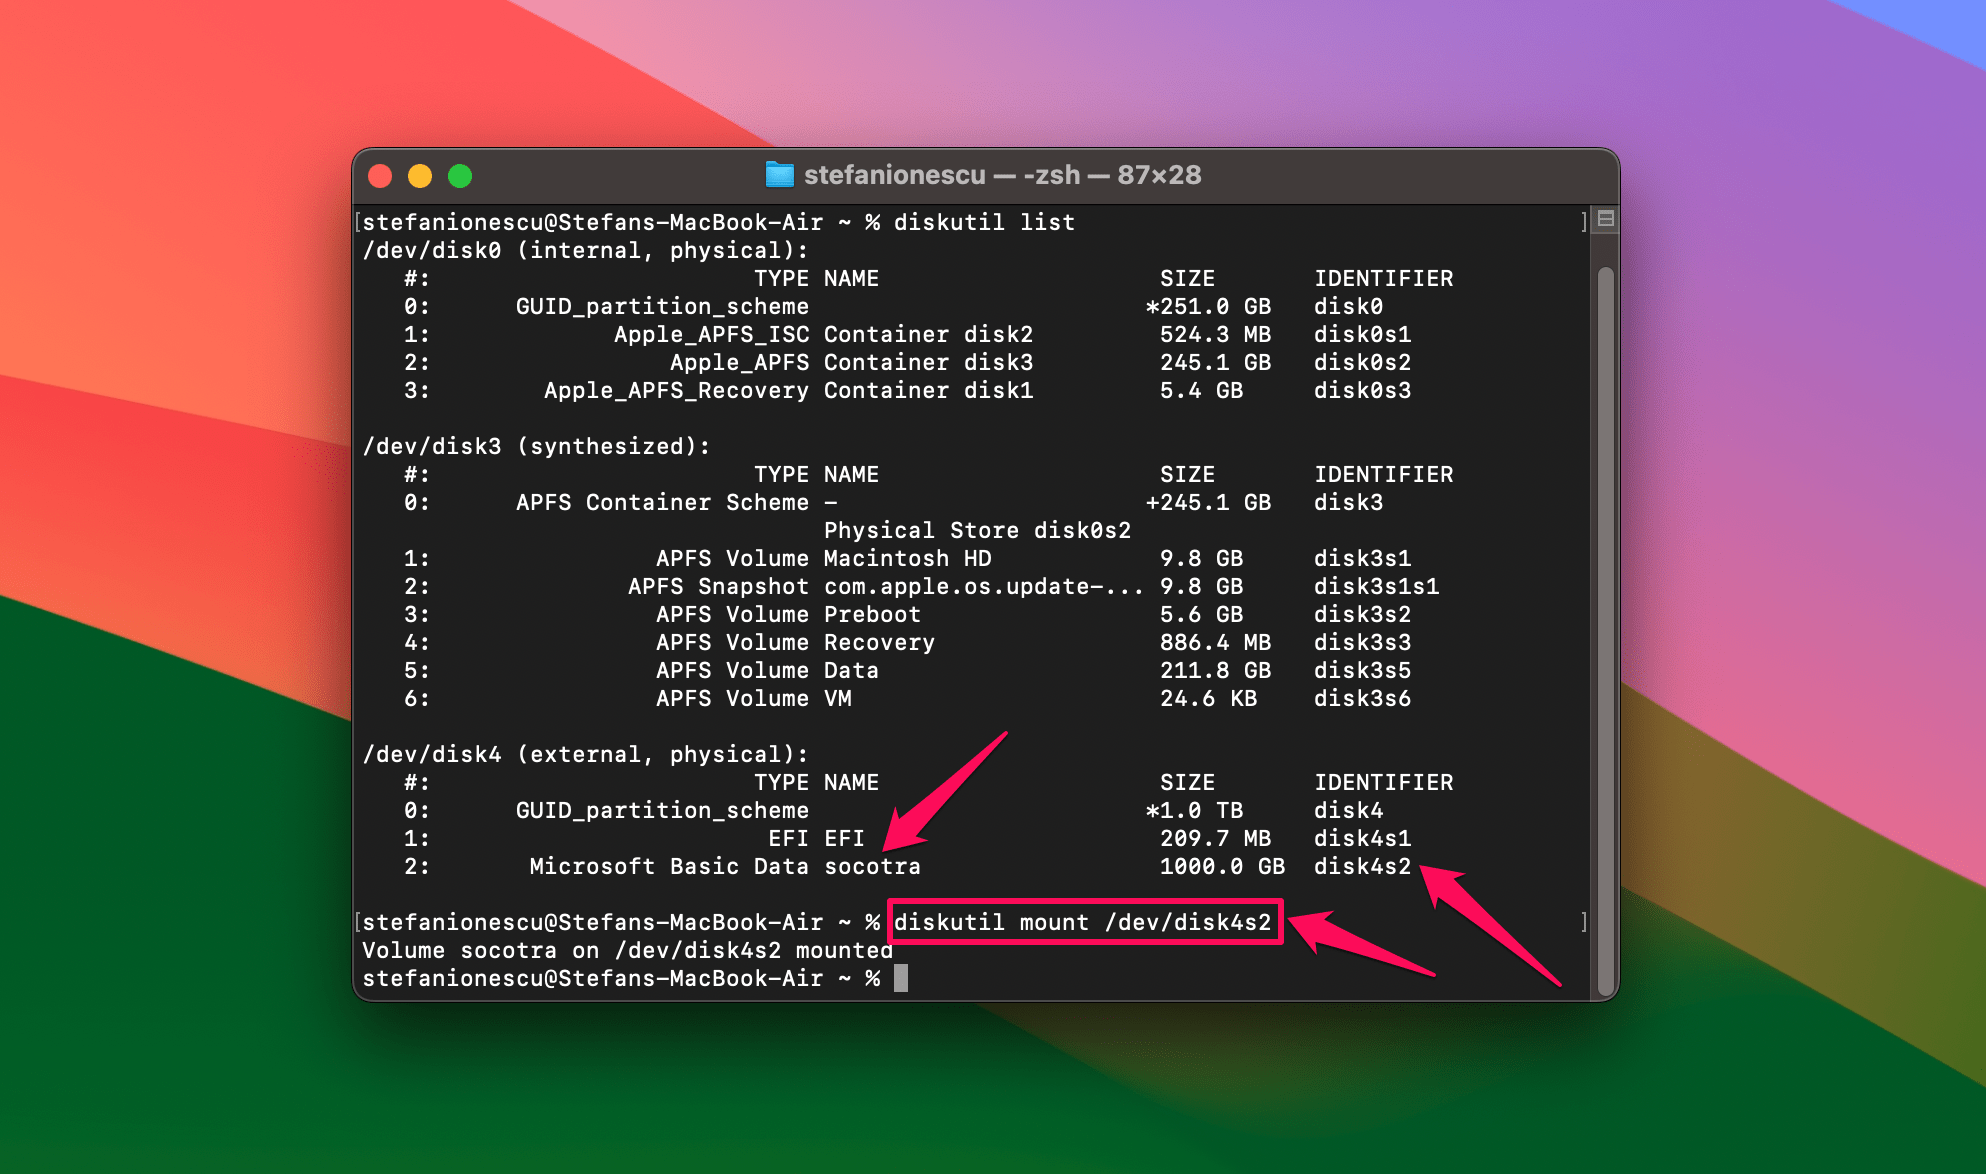Minimize the Terminal using the yellow button

[420, 176]
